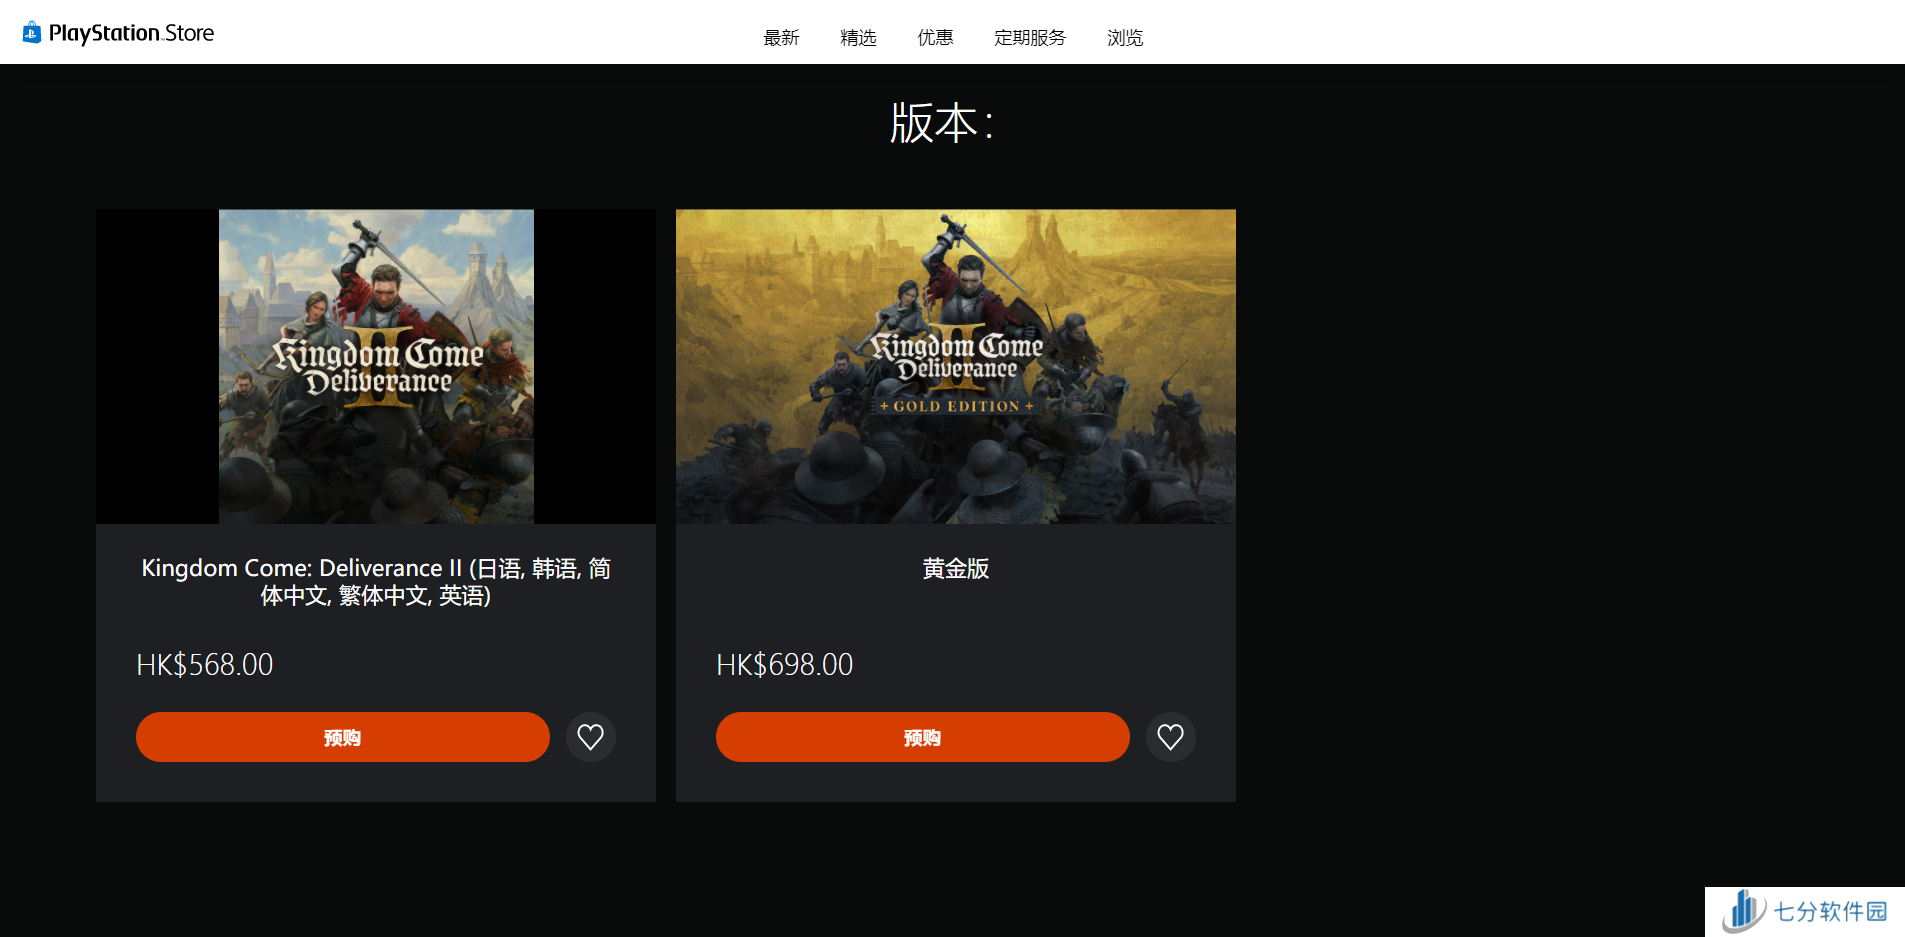Click the 七分软件园 watermark logo icon
The width and height of the screenshot is (1905, 937).
point(1744,911)
